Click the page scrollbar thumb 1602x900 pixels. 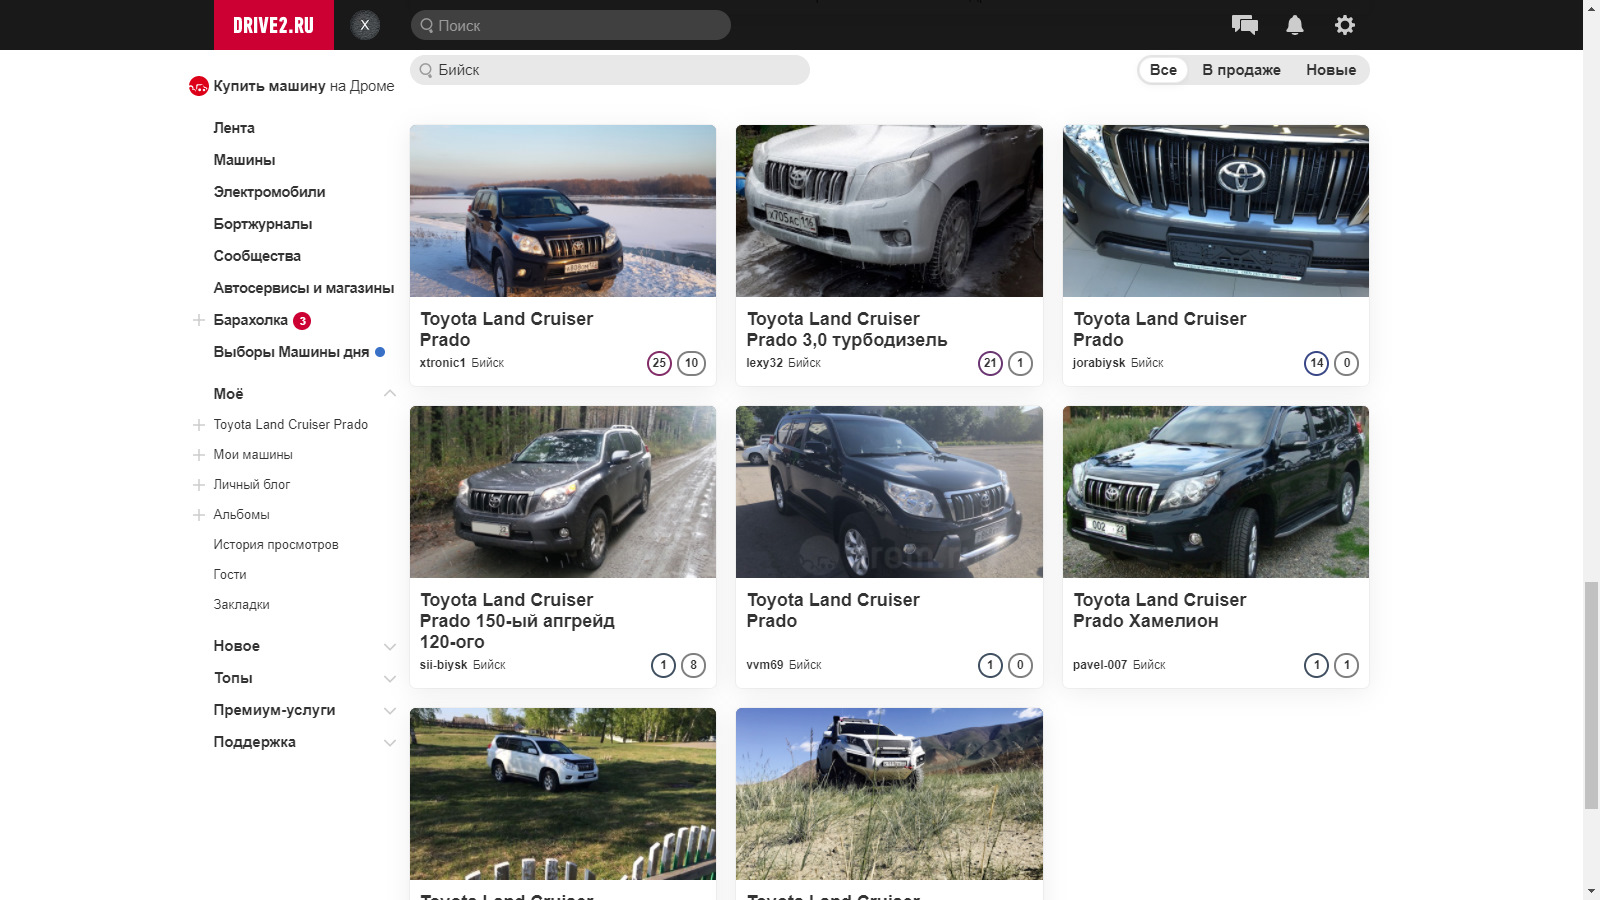[1592, 695]
